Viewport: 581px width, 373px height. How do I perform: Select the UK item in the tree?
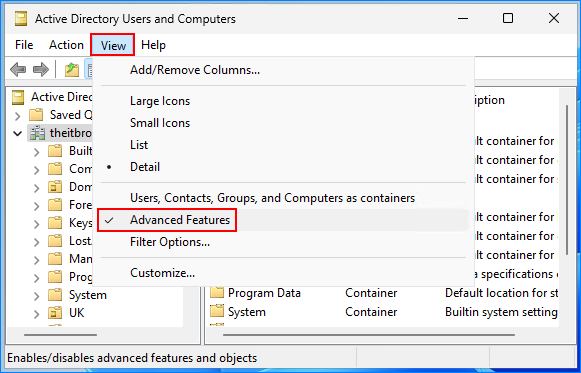[77, 313]
